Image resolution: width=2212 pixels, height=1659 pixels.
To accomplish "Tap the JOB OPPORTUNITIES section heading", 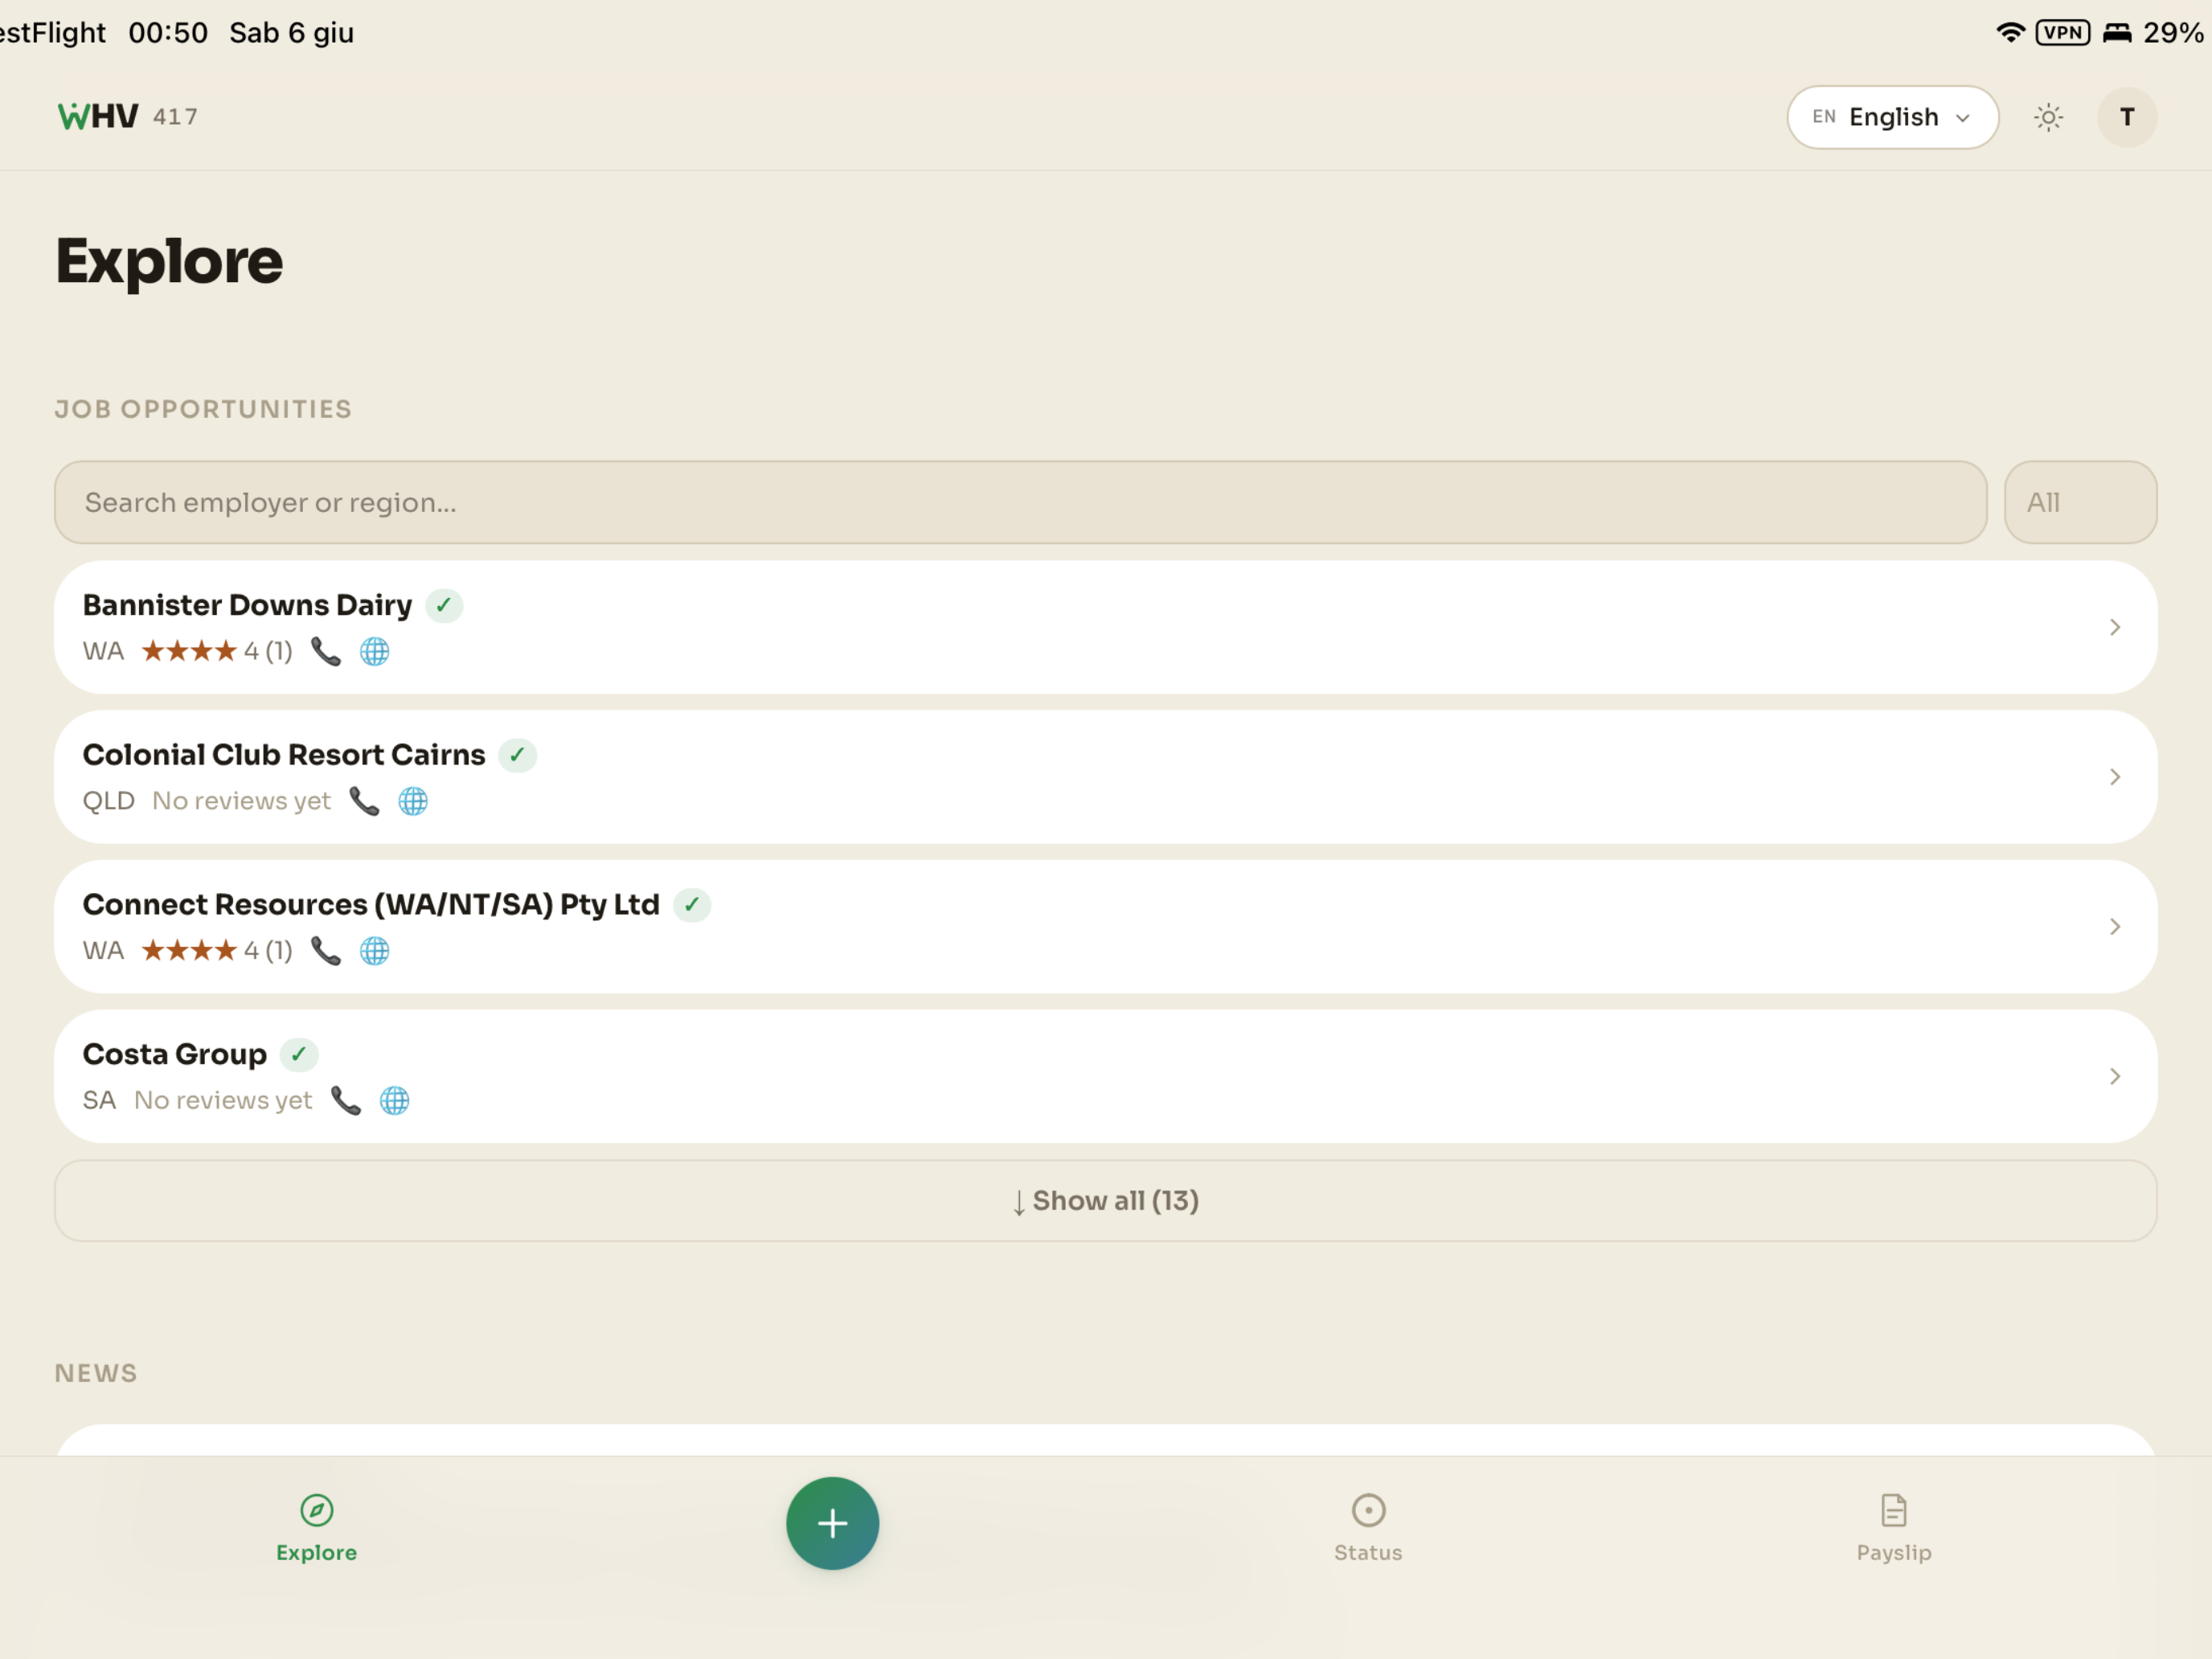I will [x=203, y=409].
